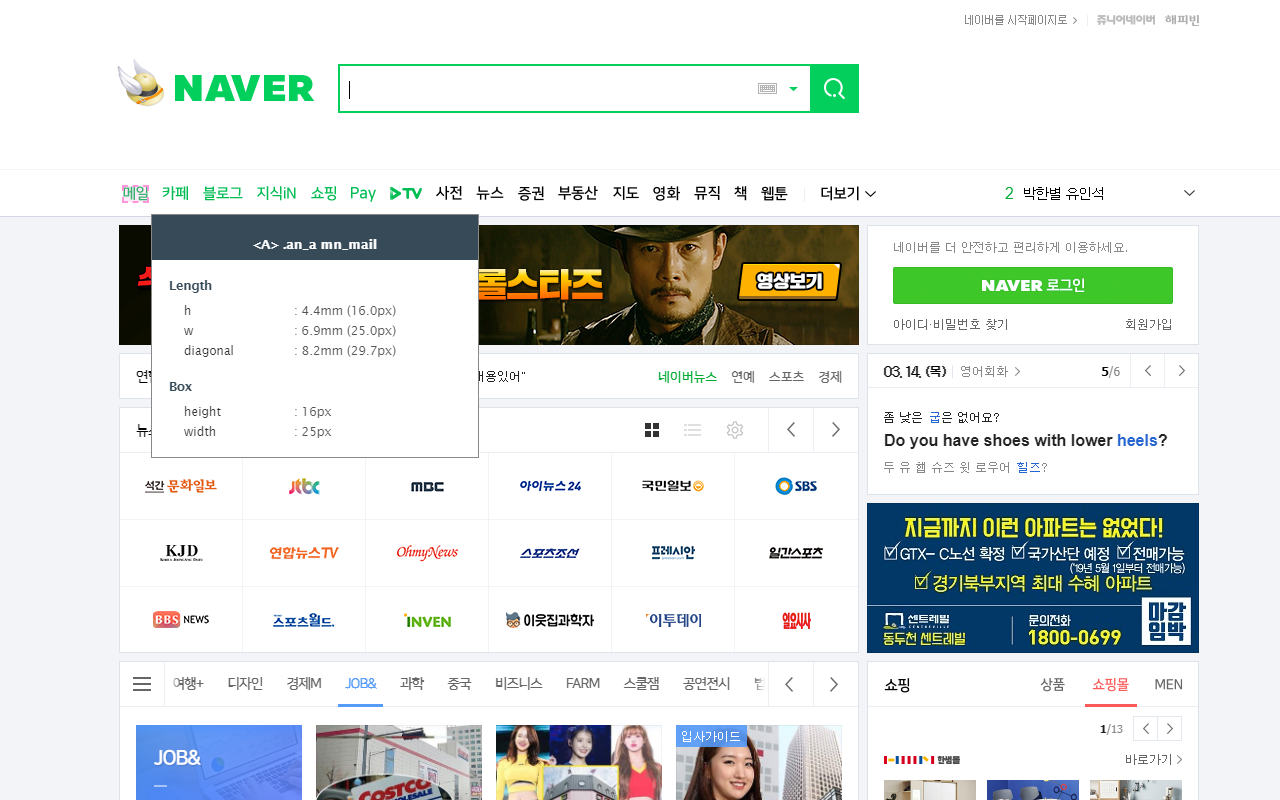This screenshot has width=1280, height=800.
Task: Expand the 더보기 more services menu
Action: 848,193
